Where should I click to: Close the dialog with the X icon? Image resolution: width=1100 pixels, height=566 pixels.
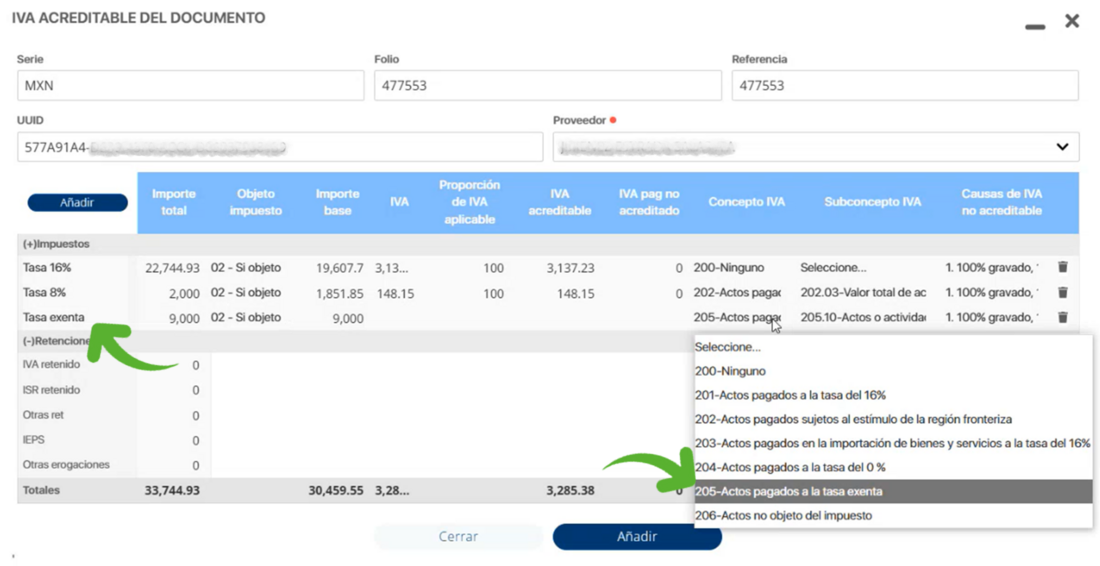click(1072, 21)
